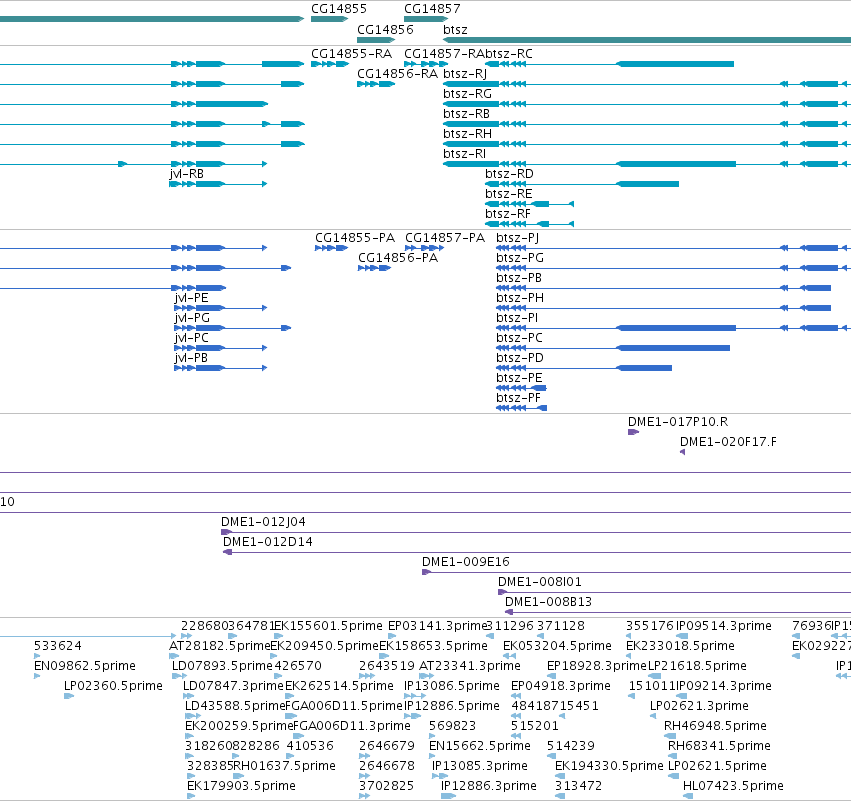Click the CG14855 gene label
The image size is (851, 801).
click(339, 9)
